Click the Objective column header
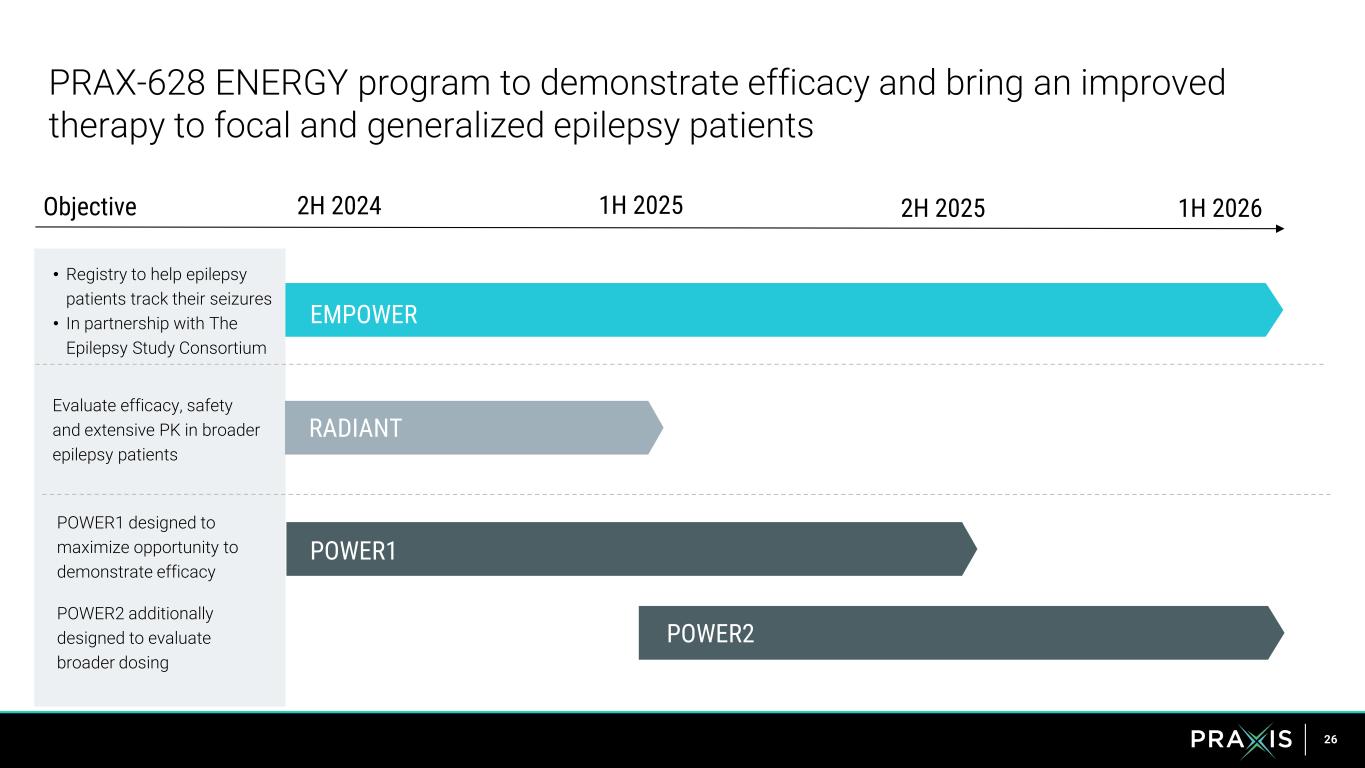Image resolution: width=1365 pixels, height=768 pixels. point(90,207)
